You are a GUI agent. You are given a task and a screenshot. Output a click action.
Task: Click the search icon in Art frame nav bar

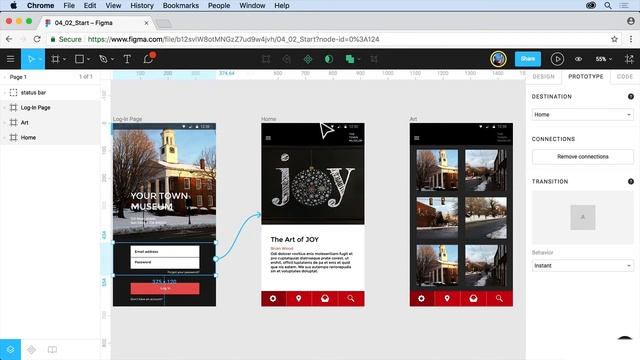click(499, 298)
